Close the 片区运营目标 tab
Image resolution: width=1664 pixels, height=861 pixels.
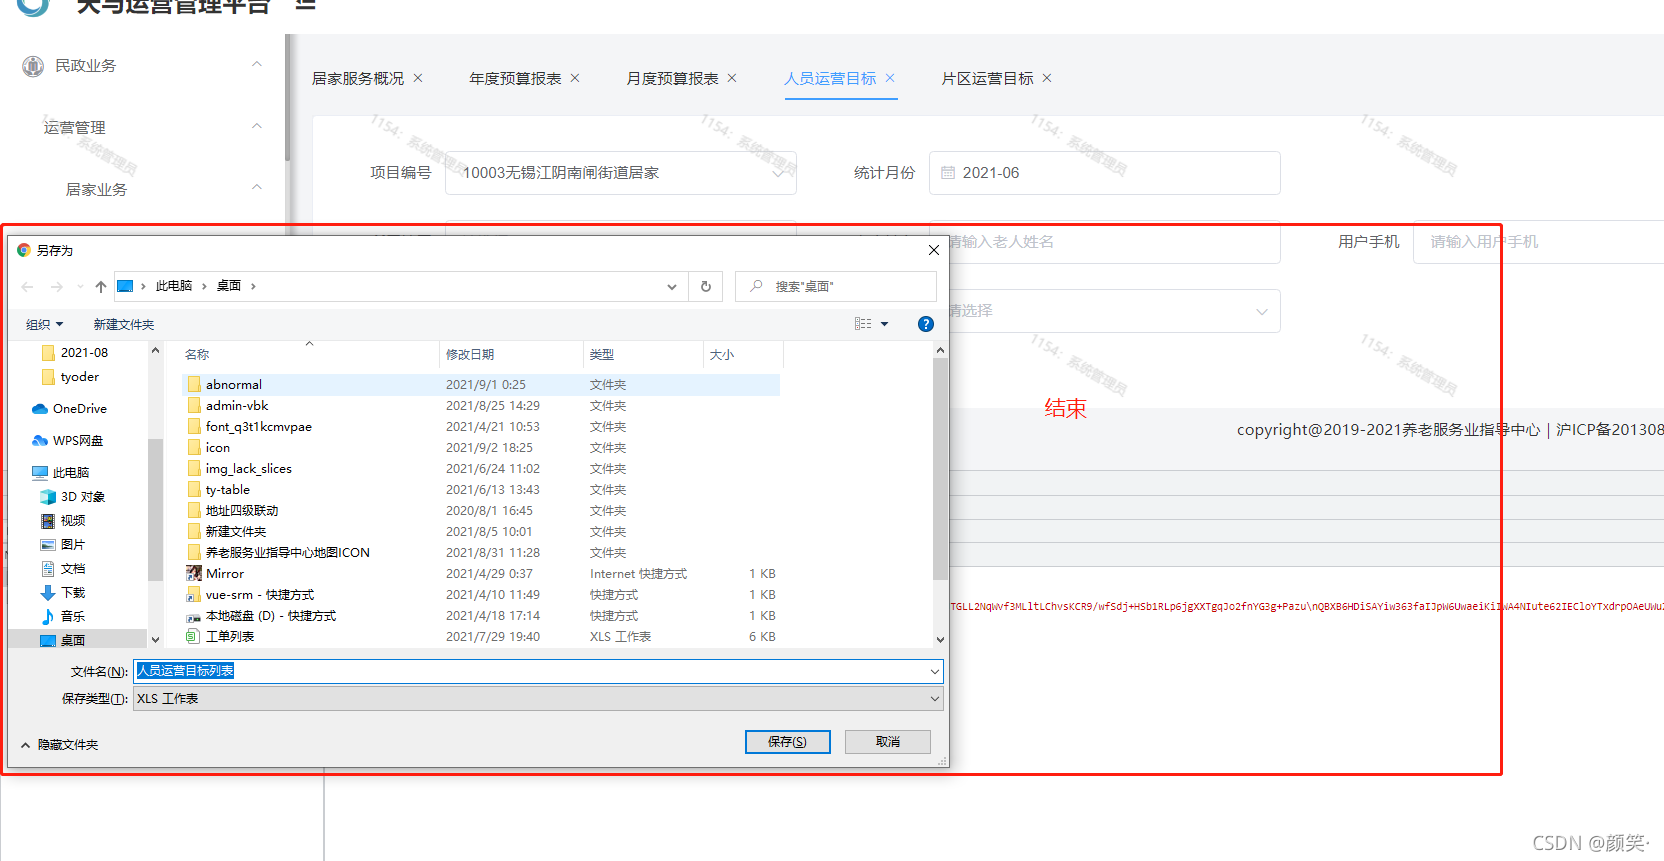(1047, 78)
